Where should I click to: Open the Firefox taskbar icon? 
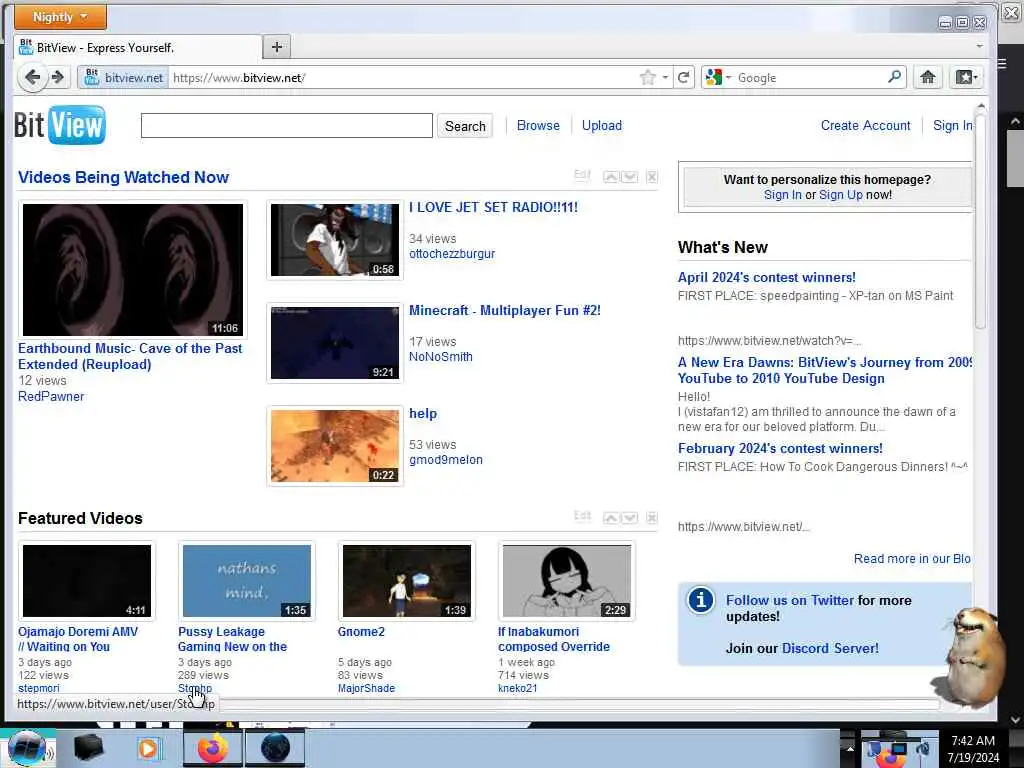click(212, 748)
